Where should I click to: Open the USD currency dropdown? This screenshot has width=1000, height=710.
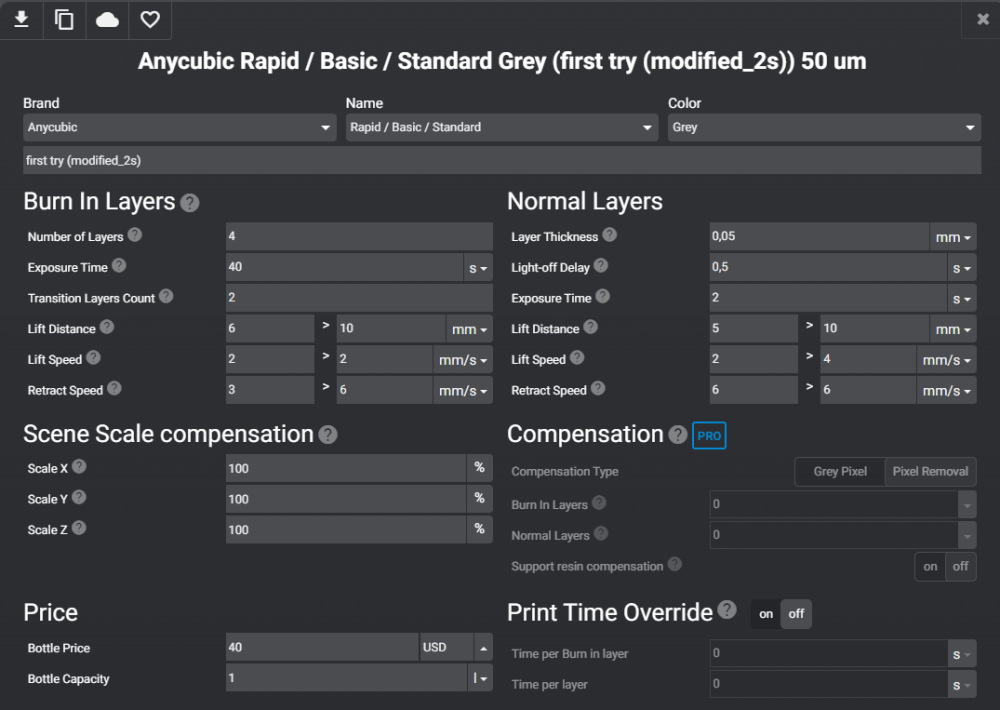click(x=457, y=647)
